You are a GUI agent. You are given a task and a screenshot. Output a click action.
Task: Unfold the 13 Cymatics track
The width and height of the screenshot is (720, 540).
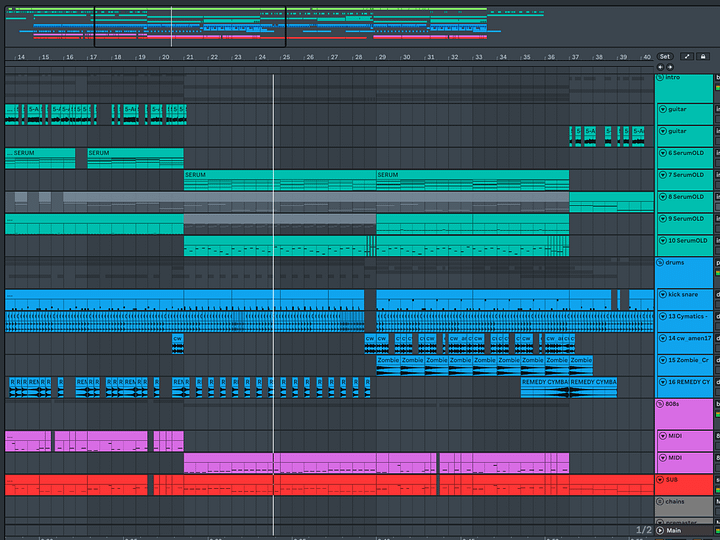tap(663, 316)
